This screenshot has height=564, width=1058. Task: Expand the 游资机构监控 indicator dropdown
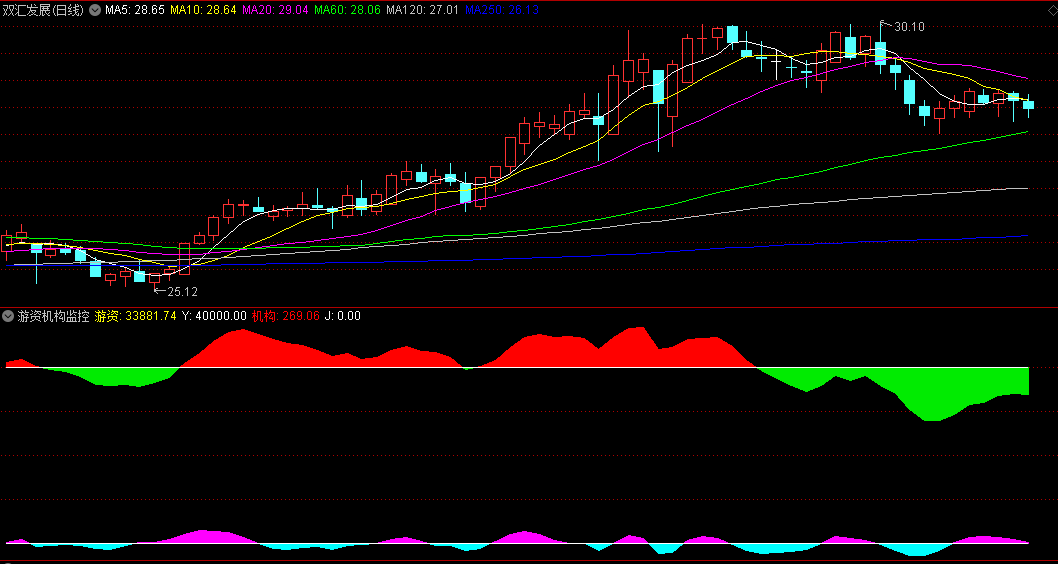8,316
